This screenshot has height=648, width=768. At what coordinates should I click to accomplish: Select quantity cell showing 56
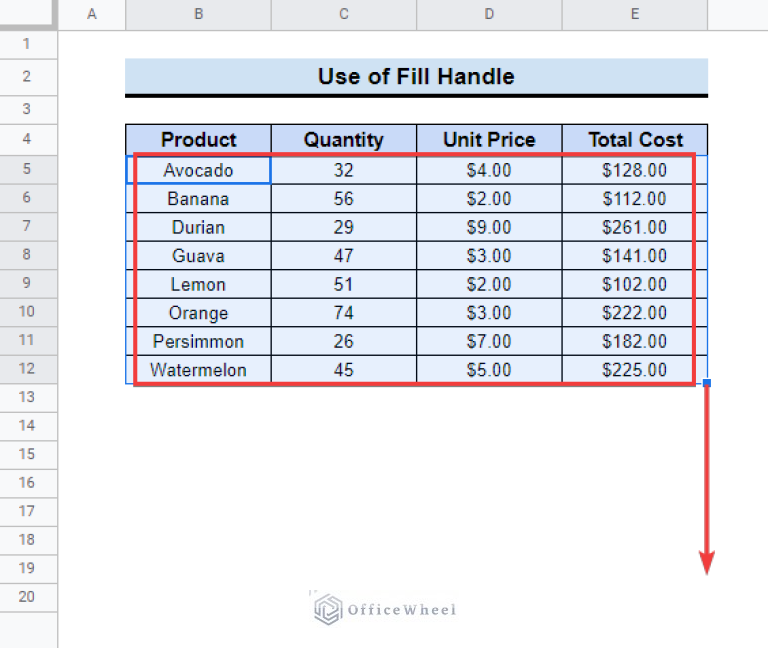click(344, 198)
